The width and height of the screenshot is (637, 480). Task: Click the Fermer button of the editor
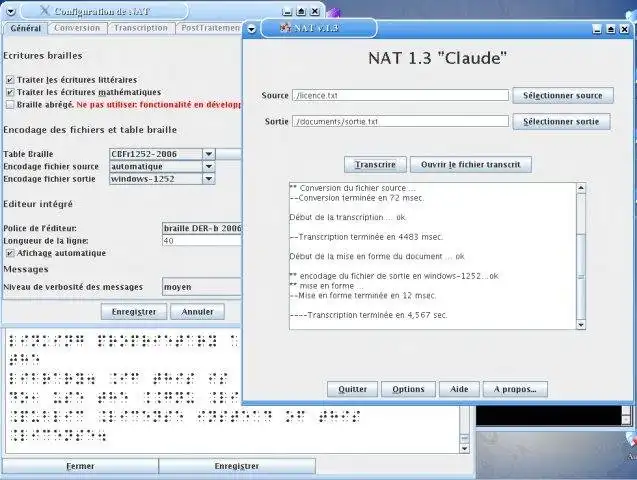click(80, 466)
